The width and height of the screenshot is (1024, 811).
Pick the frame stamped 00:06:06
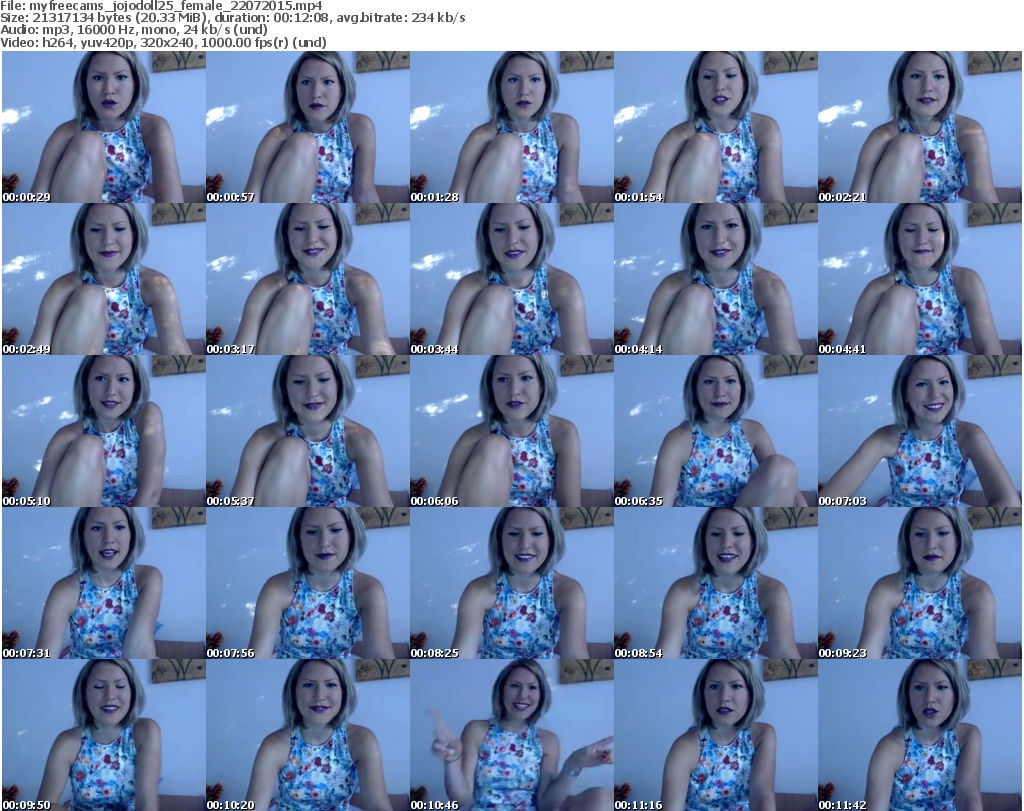[x=511, y=431]
